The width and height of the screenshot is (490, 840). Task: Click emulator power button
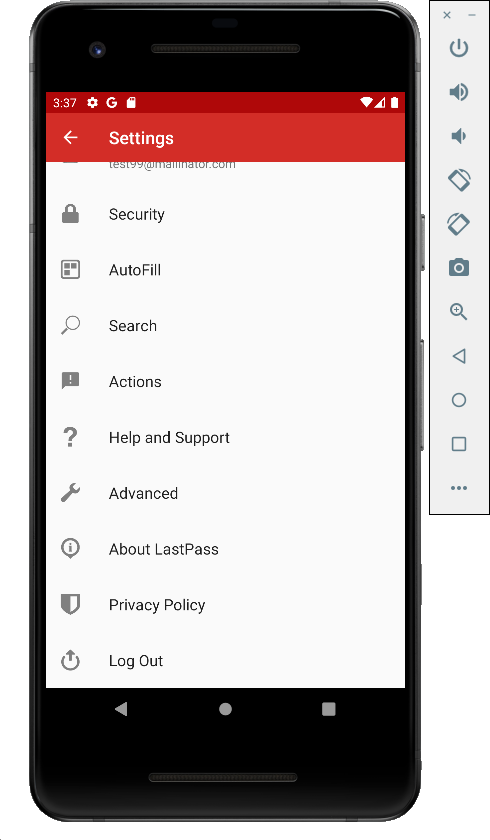[459, 48]
